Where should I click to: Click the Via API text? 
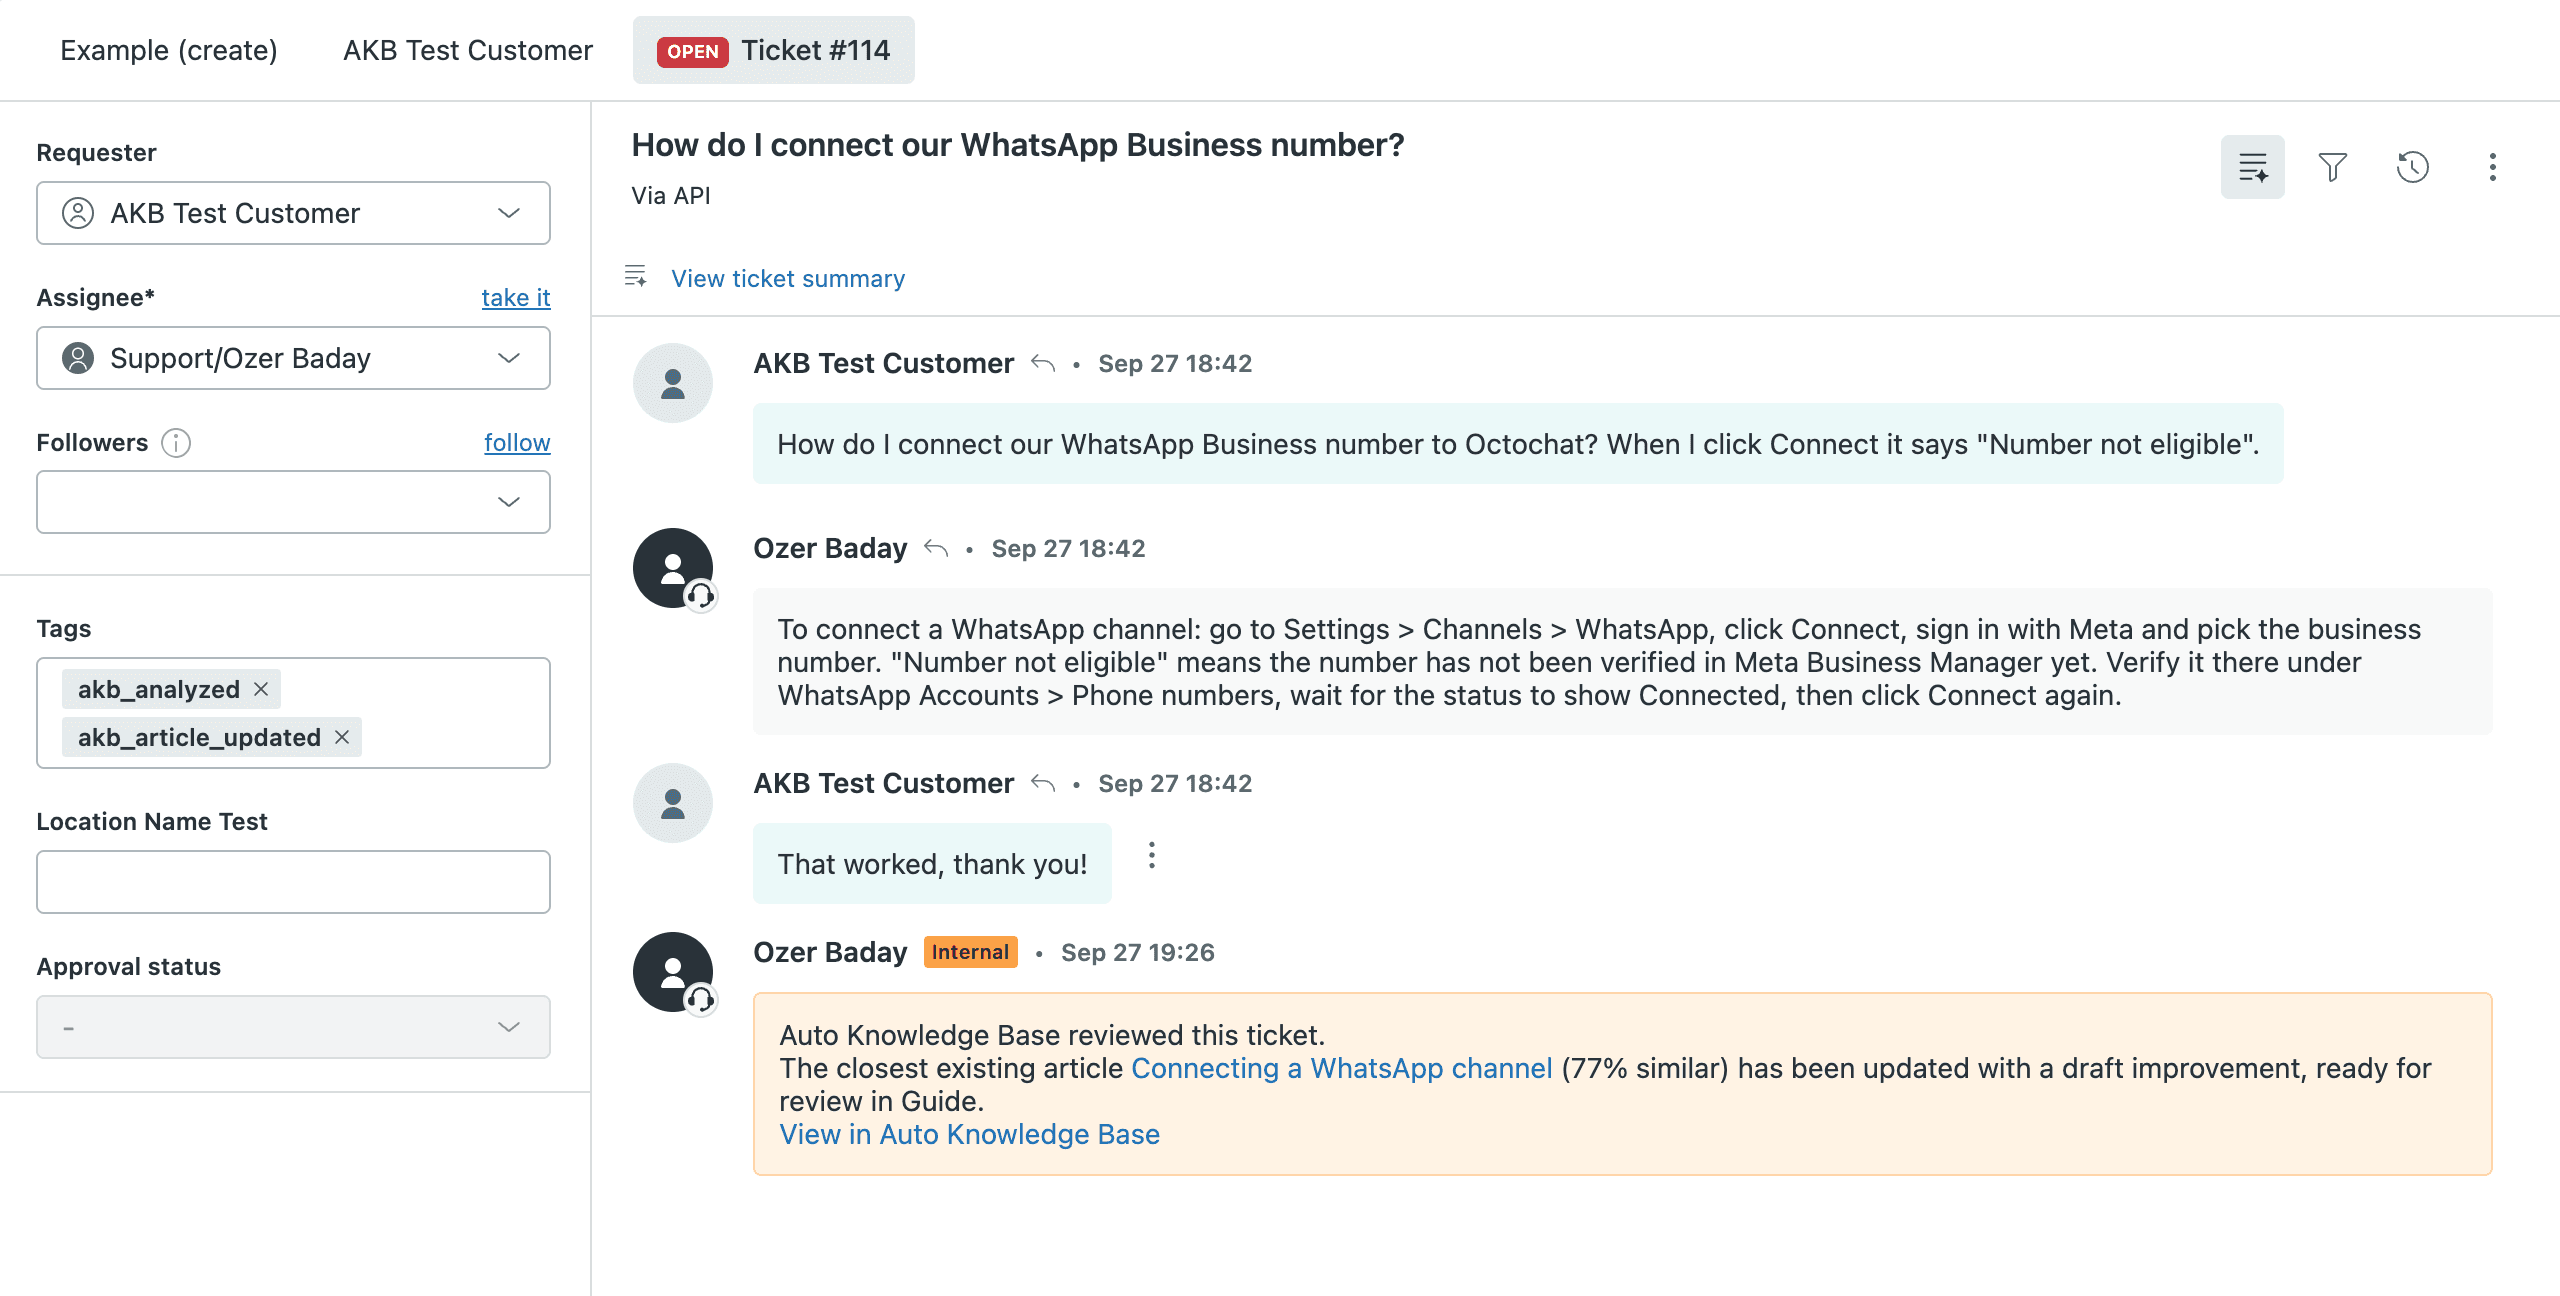[x=671, y=196]
